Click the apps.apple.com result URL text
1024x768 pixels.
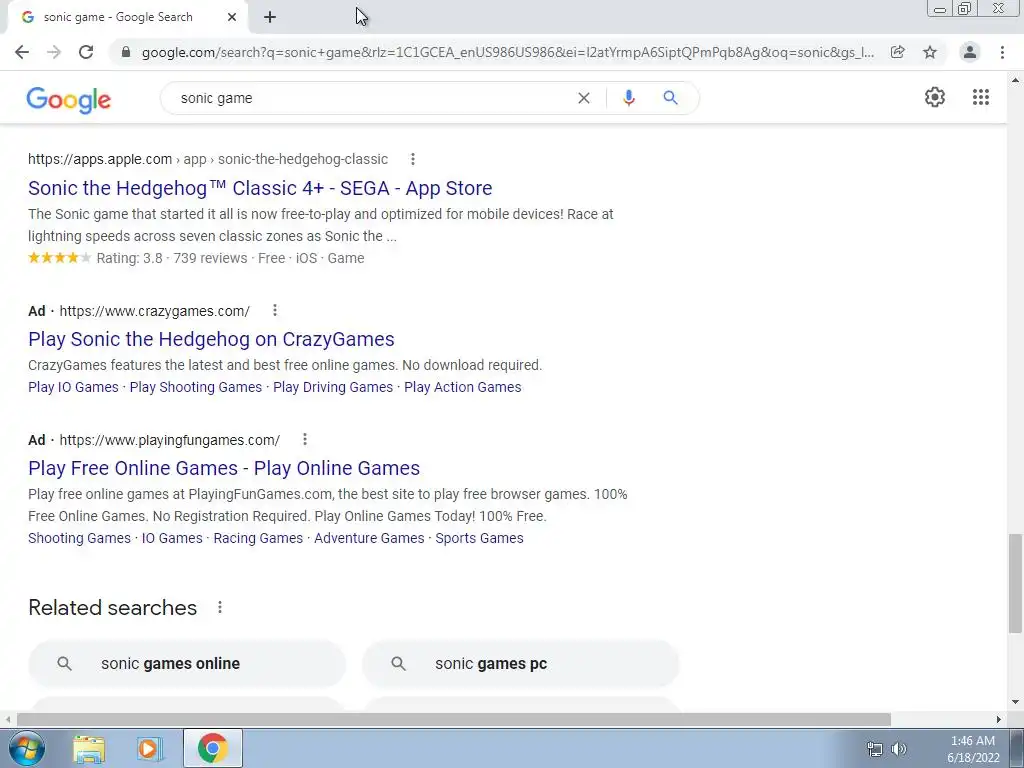(x=208, y=159)
